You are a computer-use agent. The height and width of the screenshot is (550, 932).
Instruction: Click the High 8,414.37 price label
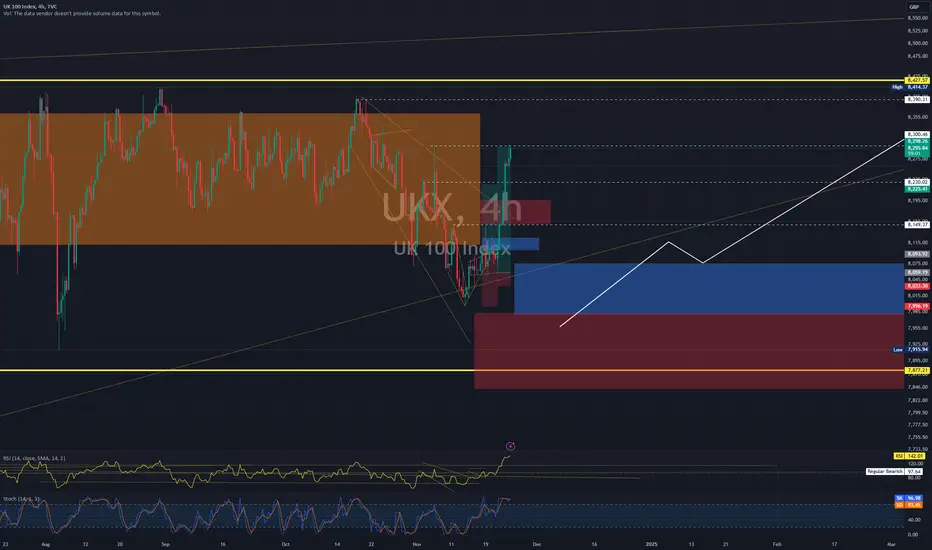[911, 87]
